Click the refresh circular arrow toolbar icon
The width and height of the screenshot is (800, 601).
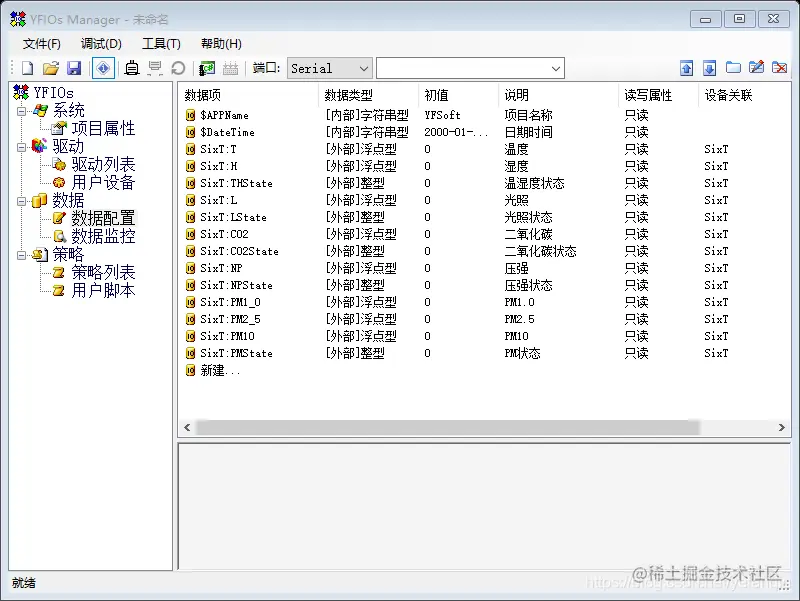point(178,68)
